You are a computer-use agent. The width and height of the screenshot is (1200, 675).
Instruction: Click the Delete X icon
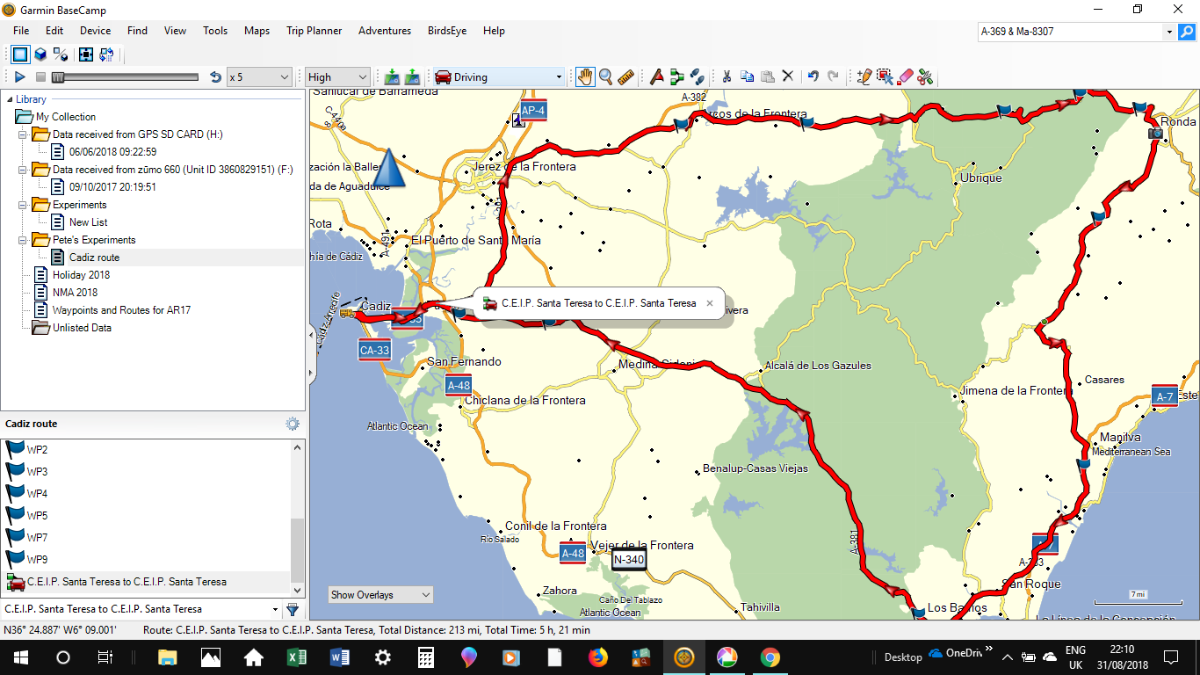[787, 77]
